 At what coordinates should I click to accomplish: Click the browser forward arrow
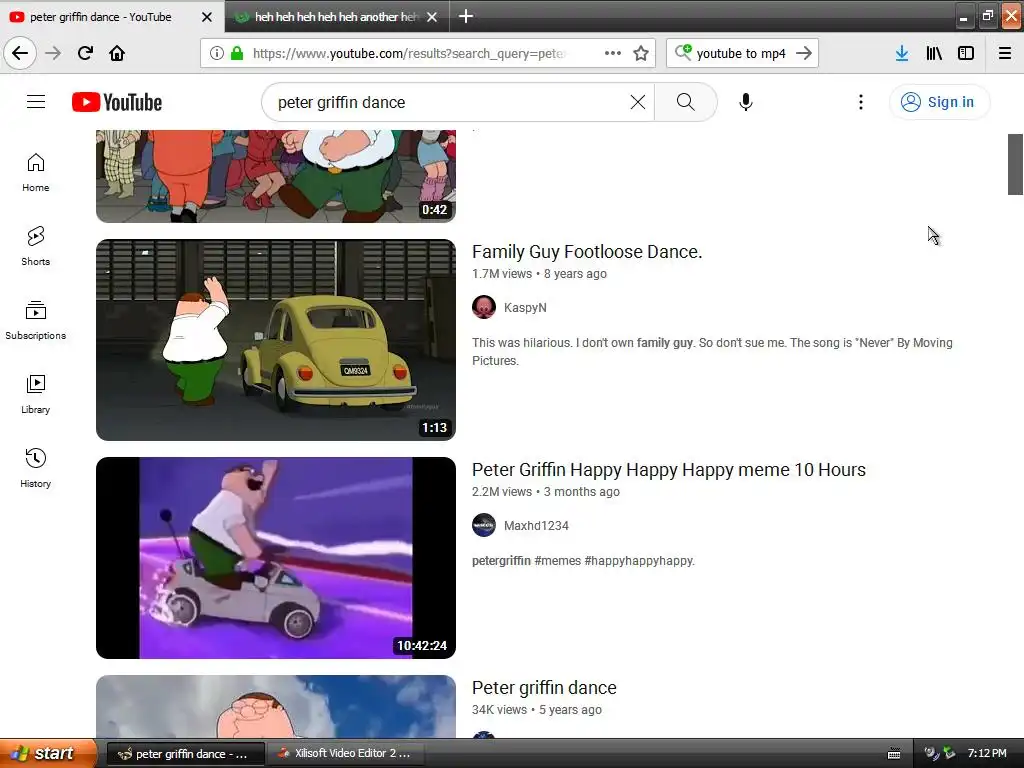pos(54,53)
